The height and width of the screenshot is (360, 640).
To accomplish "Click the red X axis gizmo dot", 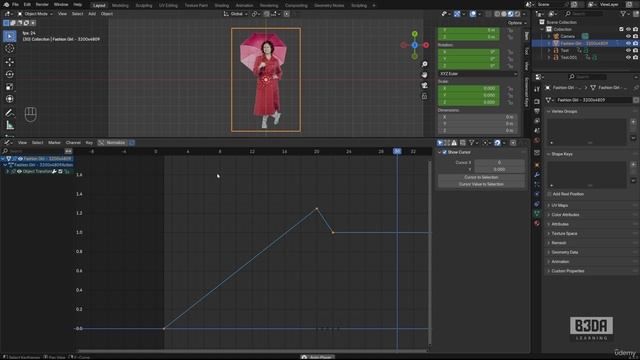I will (x=426, y=45).
